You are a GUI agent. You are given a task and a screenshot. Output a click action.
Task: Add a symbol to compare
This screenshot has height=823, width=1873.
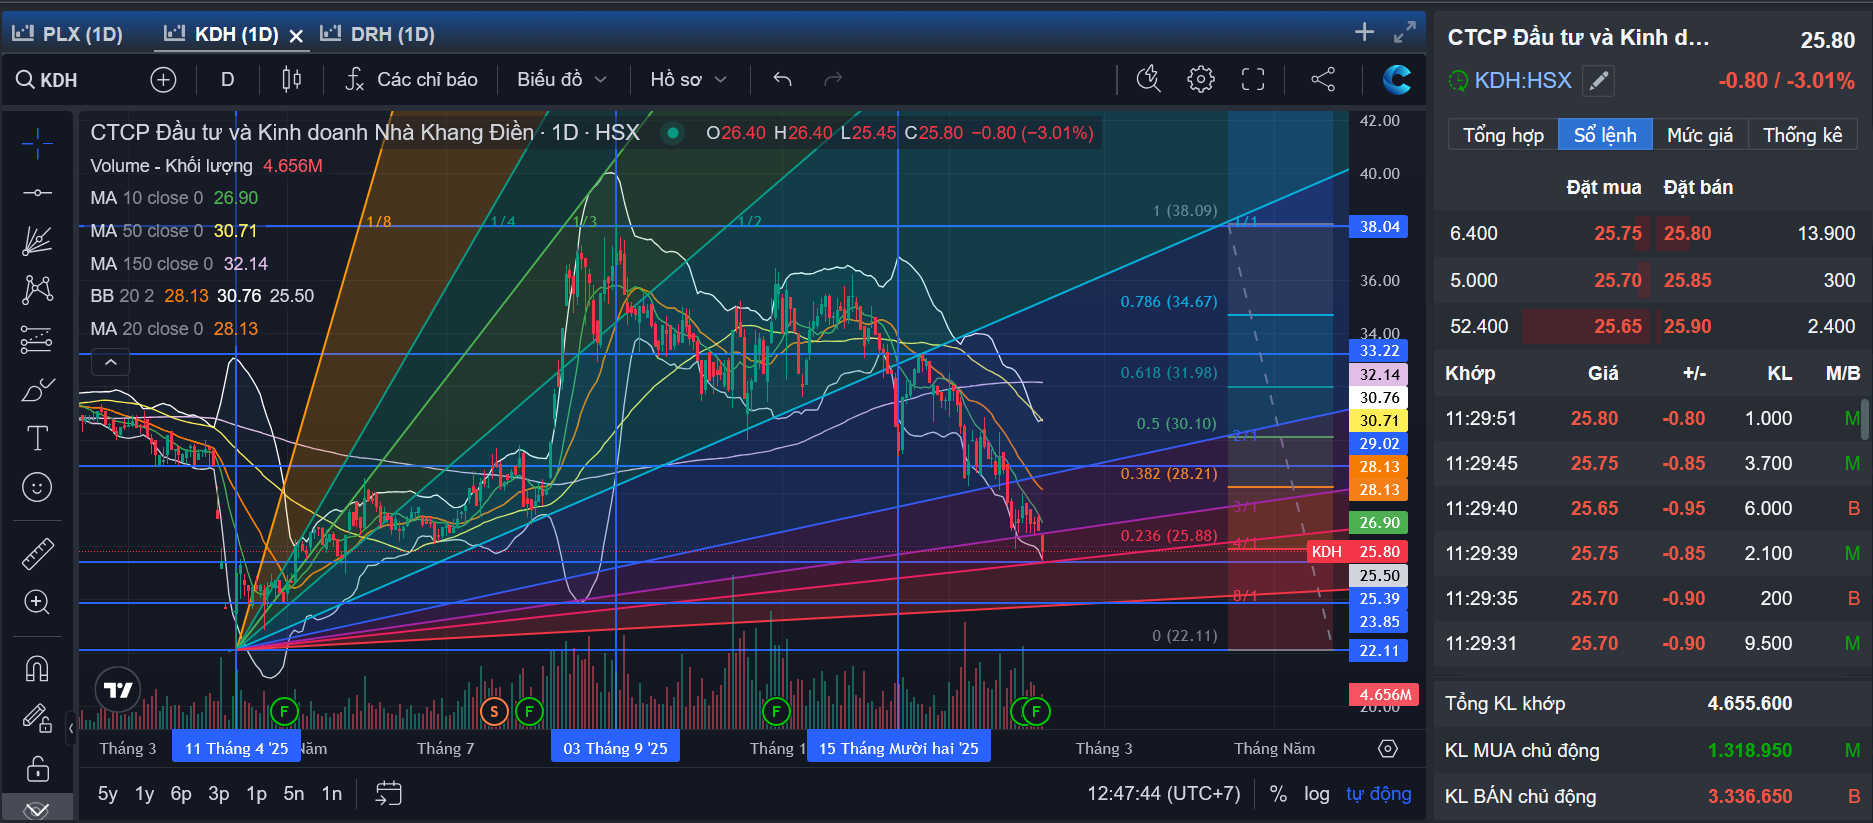[163, 80]
